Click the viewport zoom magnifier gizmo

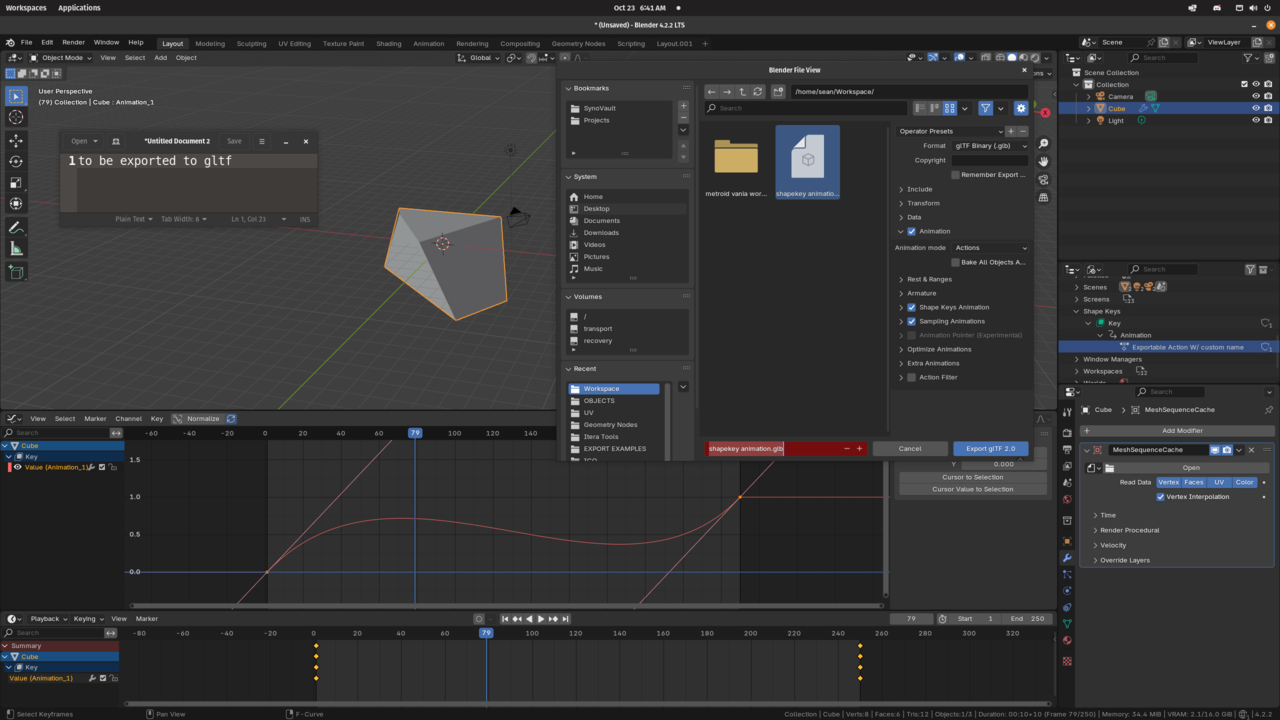[1044, 144]
